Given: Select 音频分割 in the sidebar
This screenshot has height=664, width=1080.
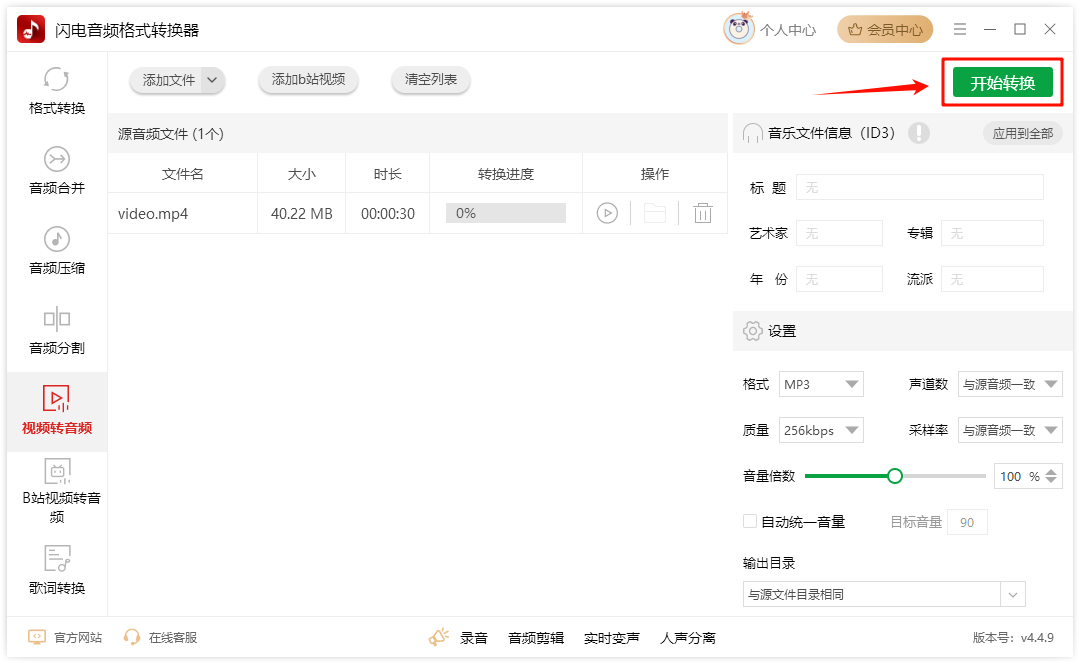Looking at the screenshot, I should (x=56, y=331).
